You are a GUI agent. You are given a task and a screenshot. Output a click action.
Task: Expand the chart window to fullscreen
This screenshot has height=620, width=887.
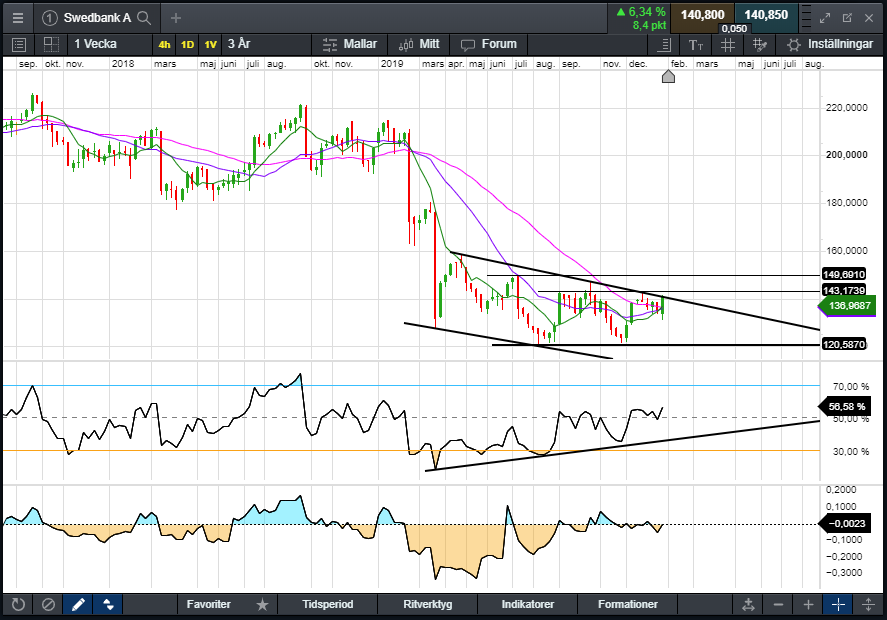[825, 18]
